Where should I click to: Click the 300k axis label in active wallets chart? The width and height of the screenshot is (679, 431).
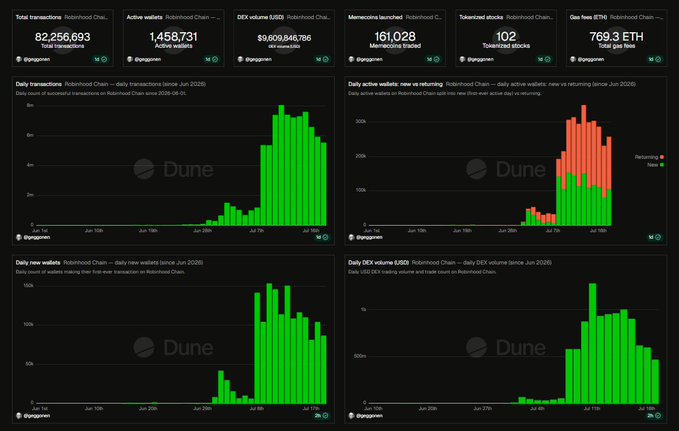point(361,122)
